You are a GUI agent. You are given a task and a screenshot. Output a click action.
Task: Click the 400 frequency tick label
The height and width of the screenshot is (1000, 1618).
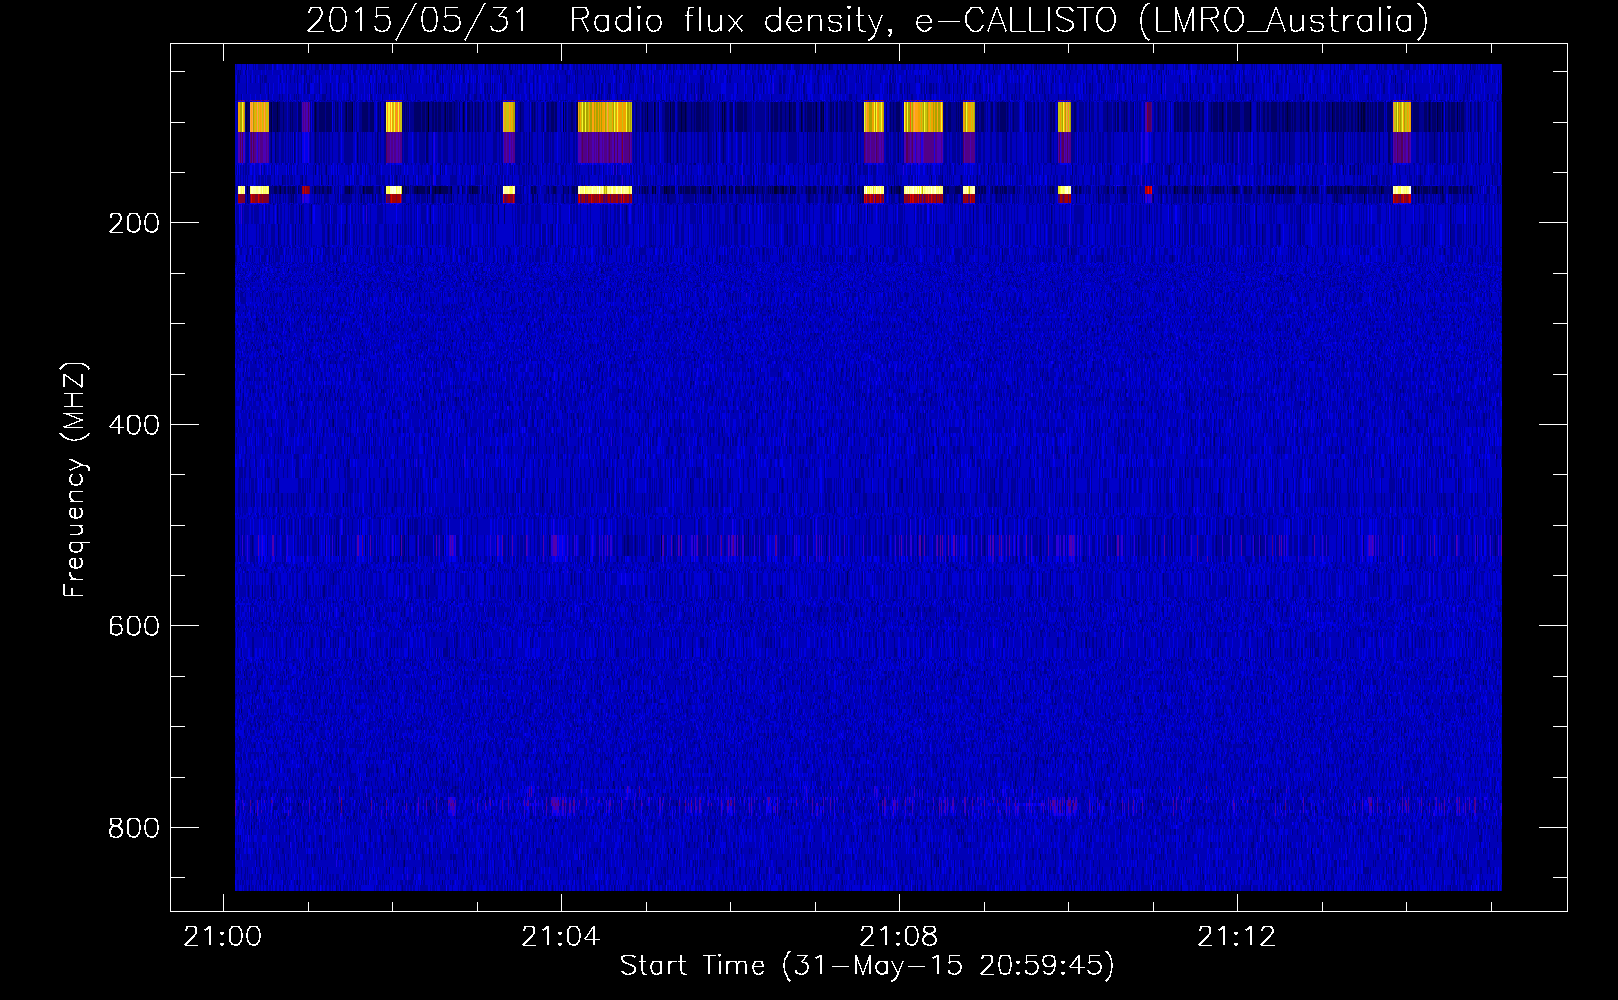pyautogui.click(x=134, y=425)
